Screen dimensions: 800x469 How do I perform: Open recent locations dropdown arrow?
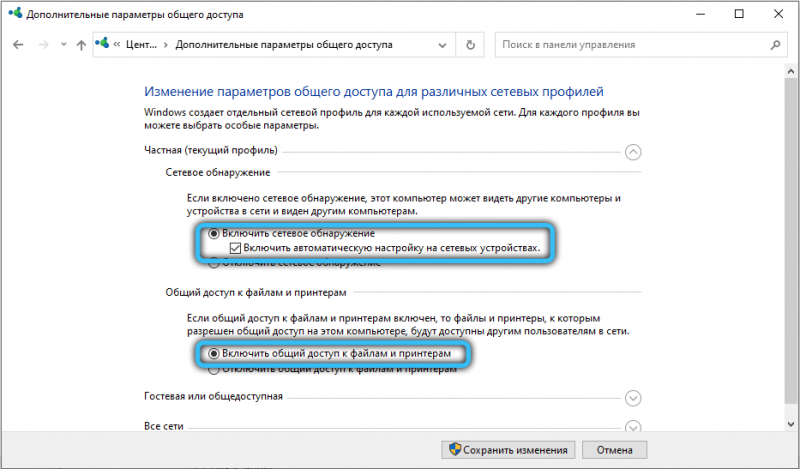[63, 44]
